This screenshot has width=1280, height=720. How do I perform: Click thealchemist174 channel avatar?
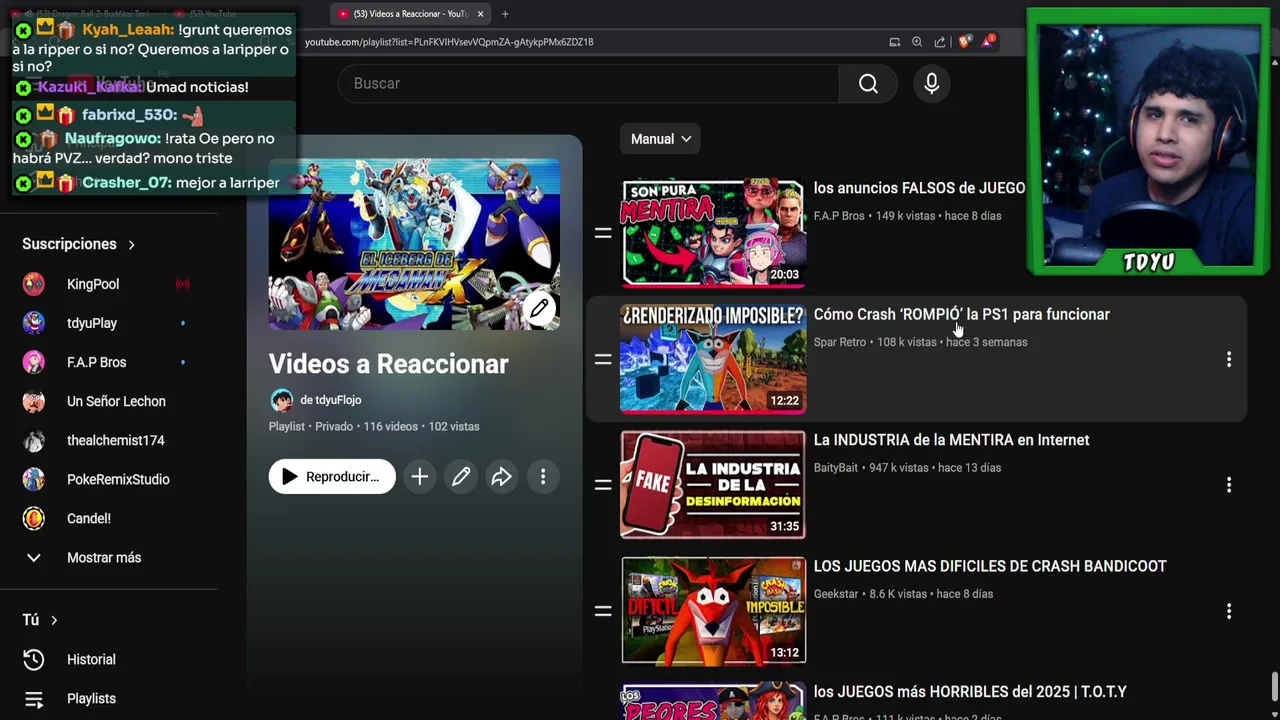[34, 440]
